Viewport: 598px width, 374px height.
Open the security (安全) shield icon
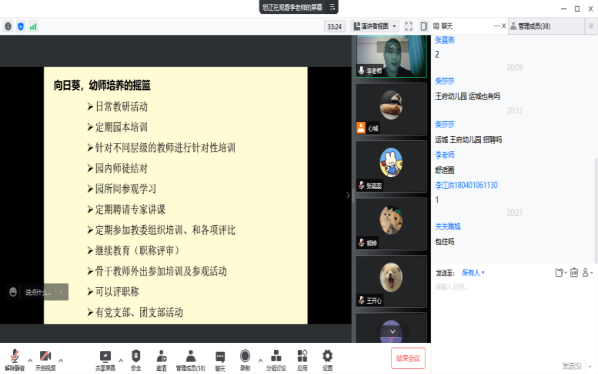[x=136, y=360]
